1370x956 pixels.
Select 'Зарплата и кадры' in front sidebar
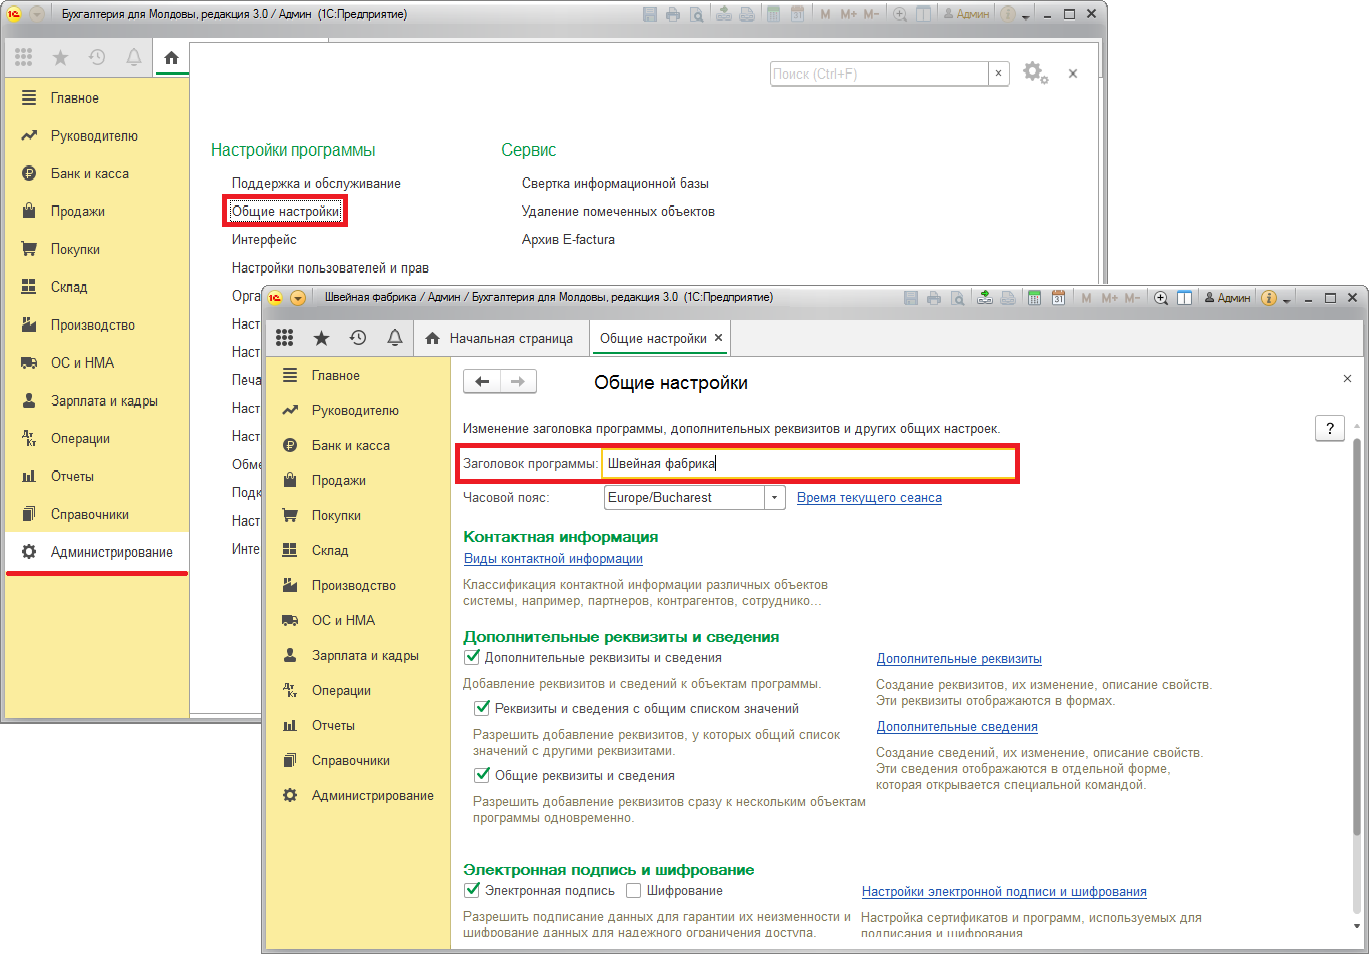[x=365, y=656]
